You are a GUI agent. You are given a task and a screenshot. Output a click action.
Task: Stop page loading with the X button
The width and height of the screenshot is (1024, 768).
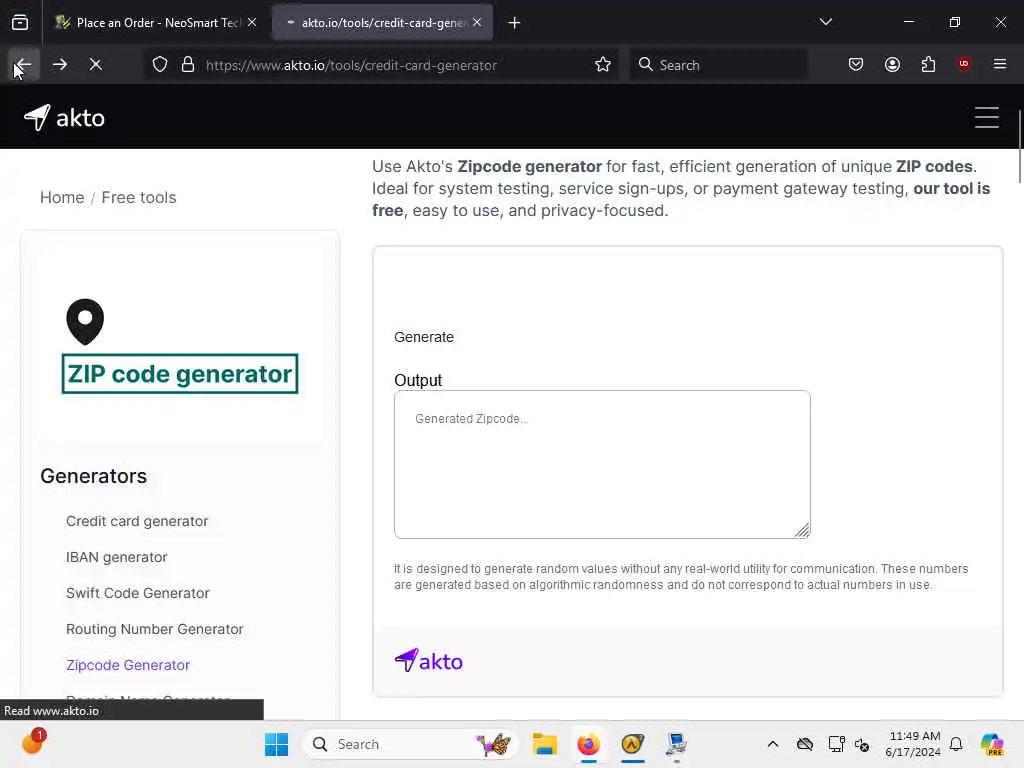click(95, 65)
